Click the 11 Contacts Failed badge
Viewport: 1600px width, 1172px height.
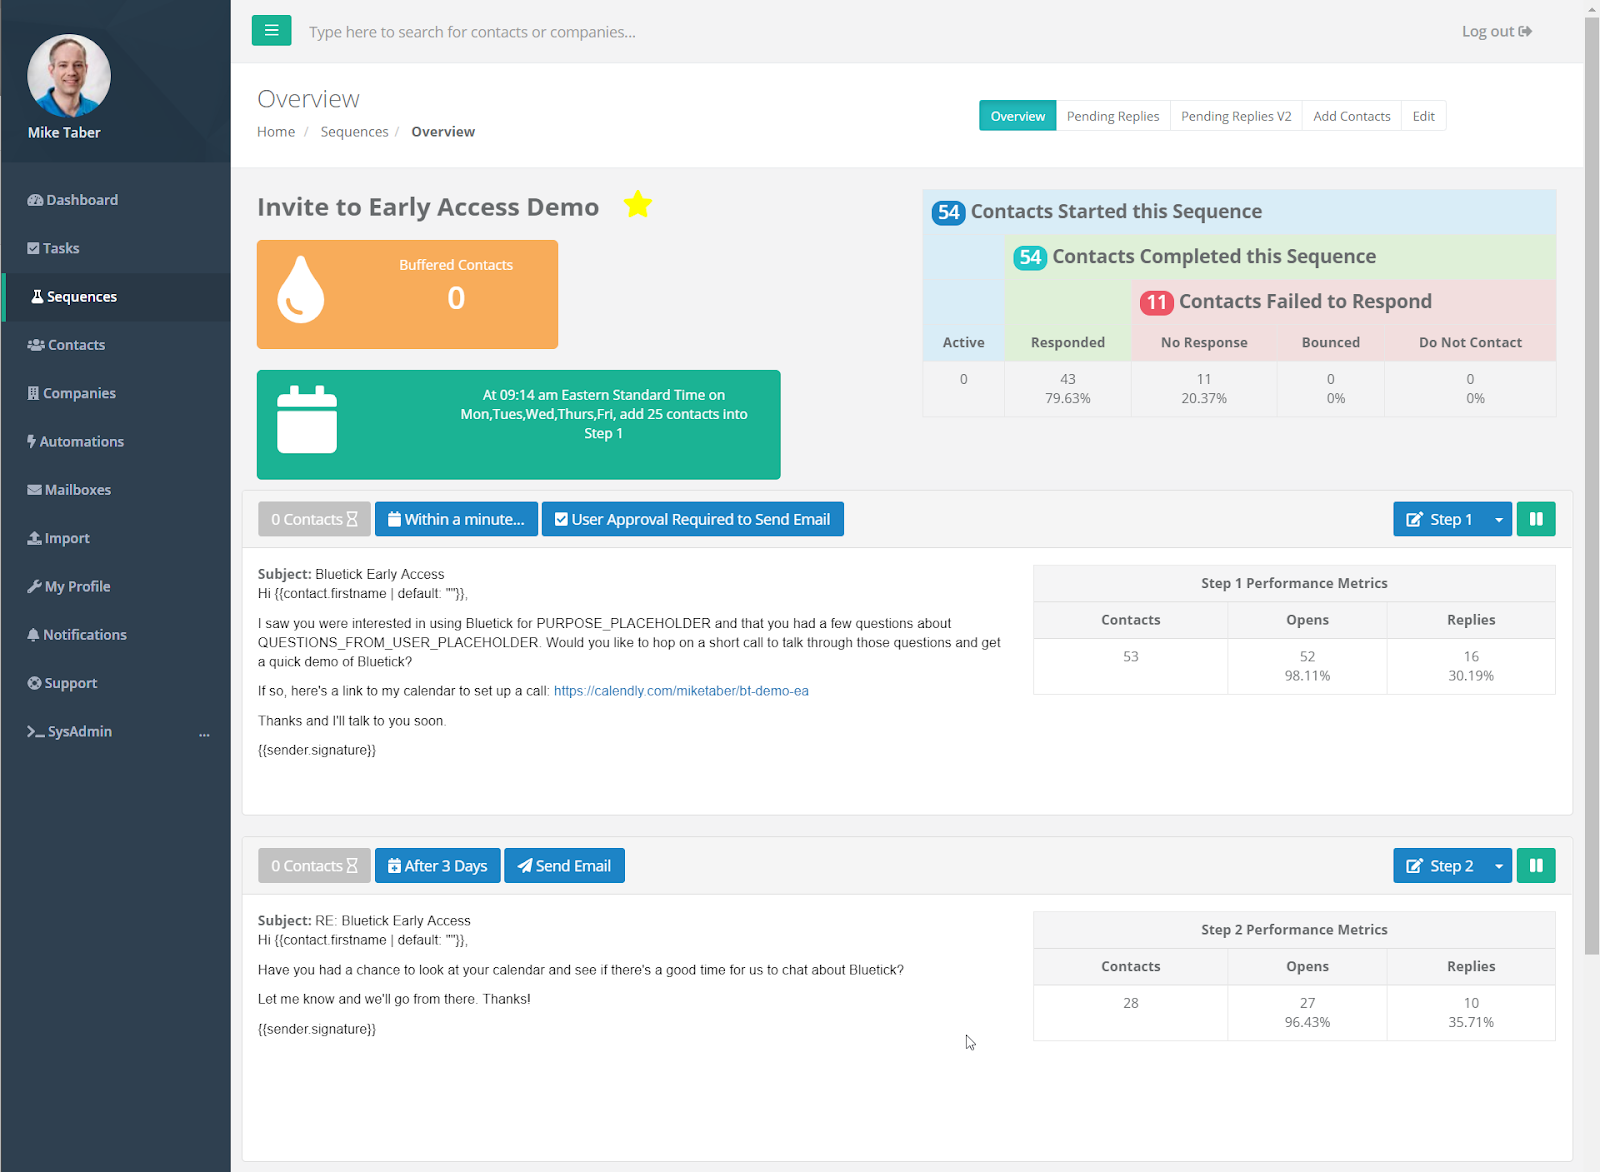click(x=1156, y=302)
